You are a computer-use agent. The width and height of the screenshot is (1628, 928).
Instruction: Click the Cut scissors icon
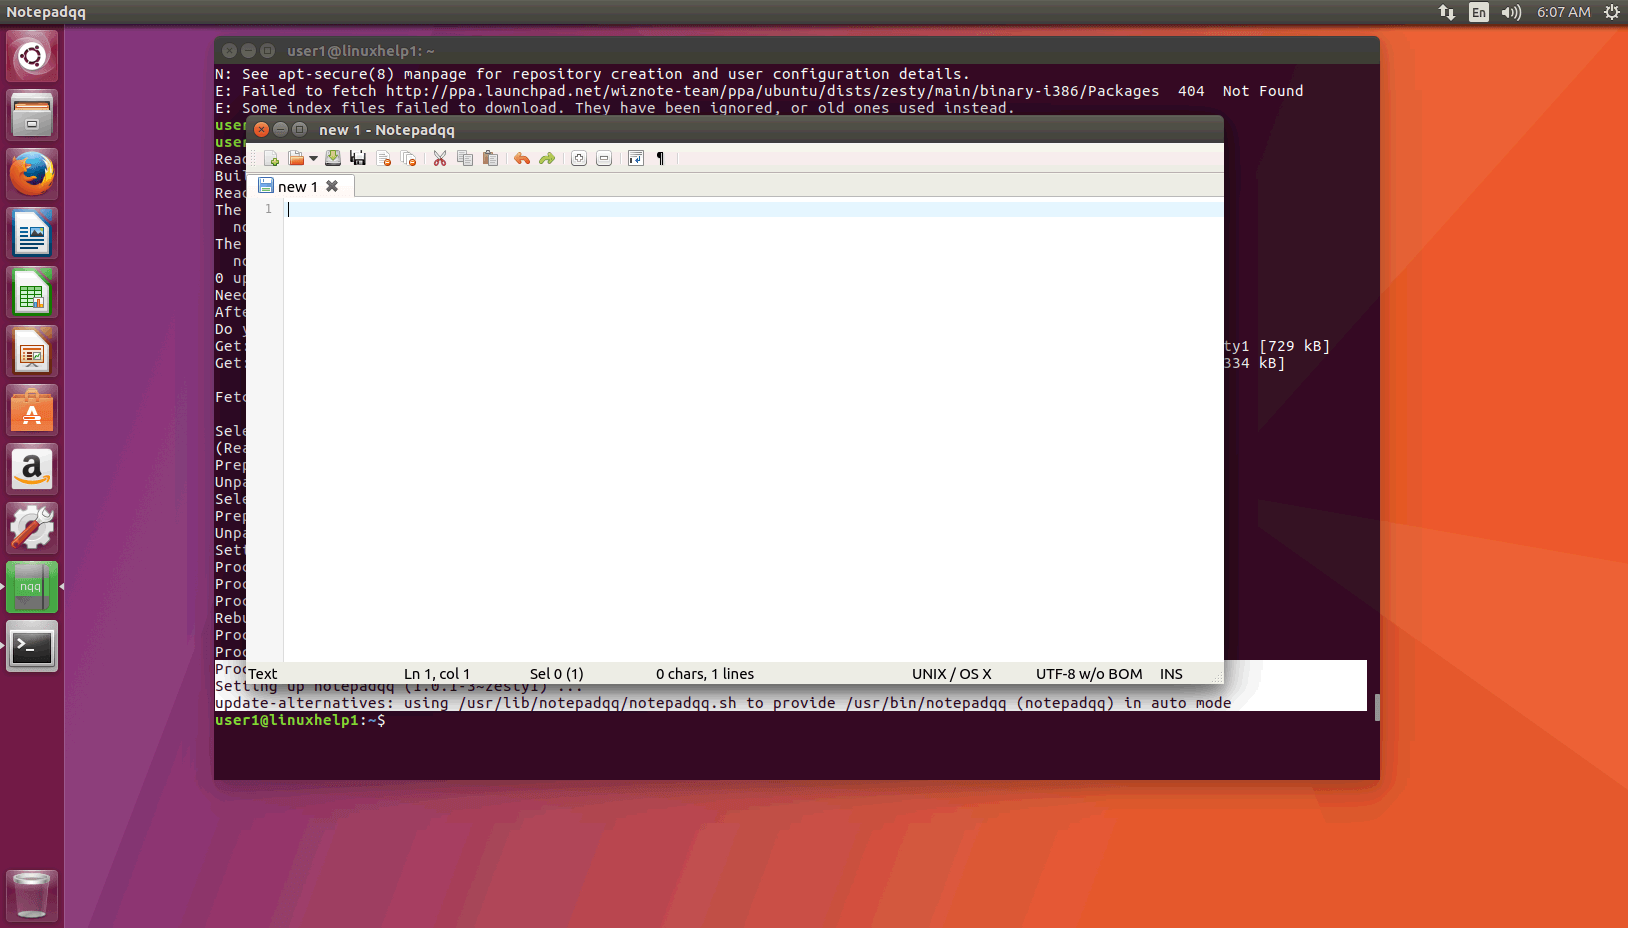440,158
